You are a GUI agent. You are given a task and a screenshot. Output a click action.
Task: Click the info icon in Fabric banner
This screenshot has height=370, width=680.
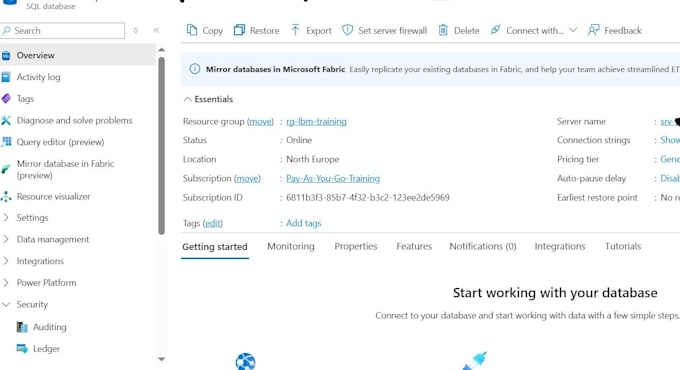point(195,69)
